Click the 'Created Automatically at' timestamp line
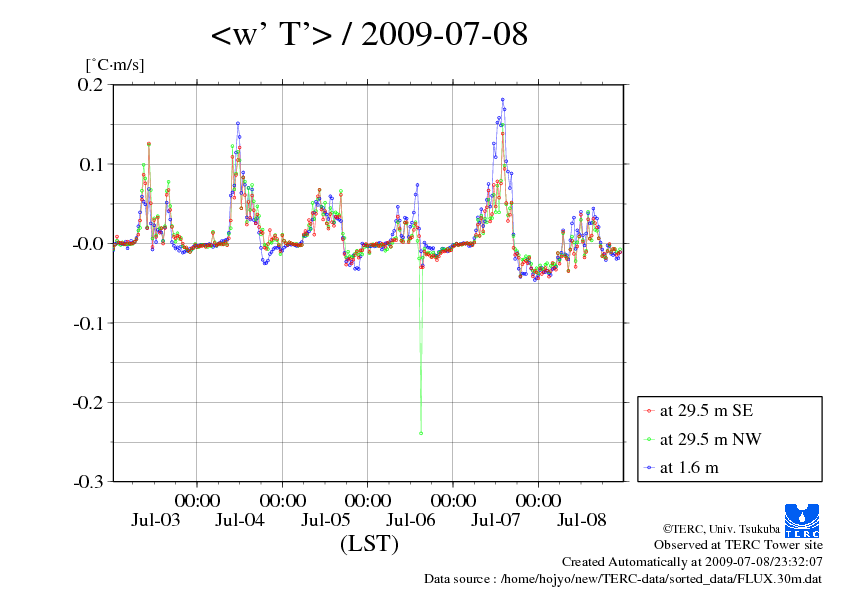Image resolution: width=842 pixels, height=595 pixels. click(692, 562)
